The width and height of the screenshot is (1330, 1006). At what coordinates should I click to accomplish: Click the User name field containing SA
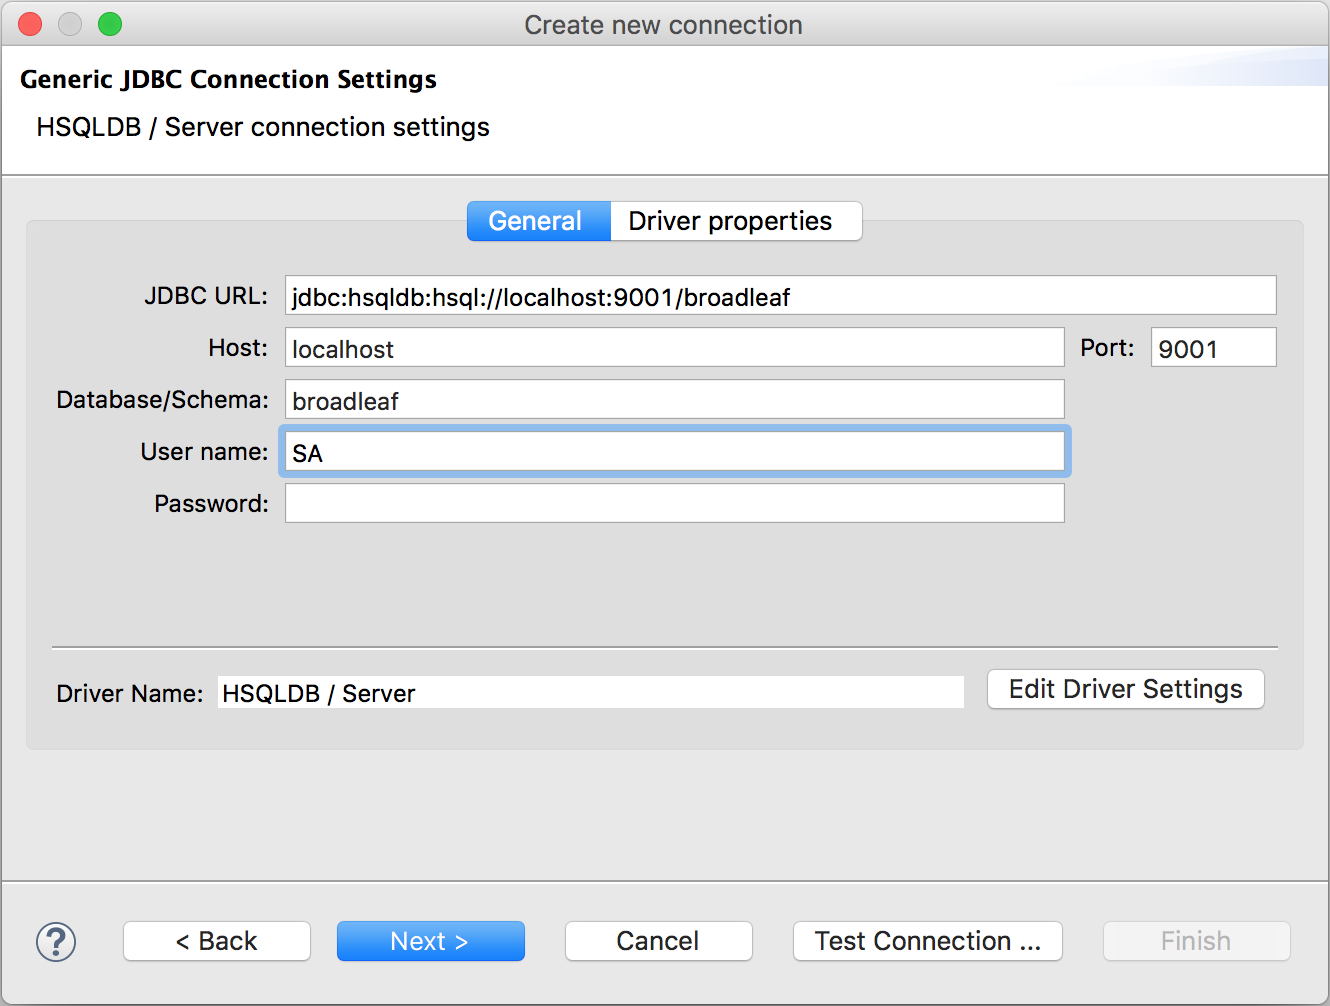674,452
